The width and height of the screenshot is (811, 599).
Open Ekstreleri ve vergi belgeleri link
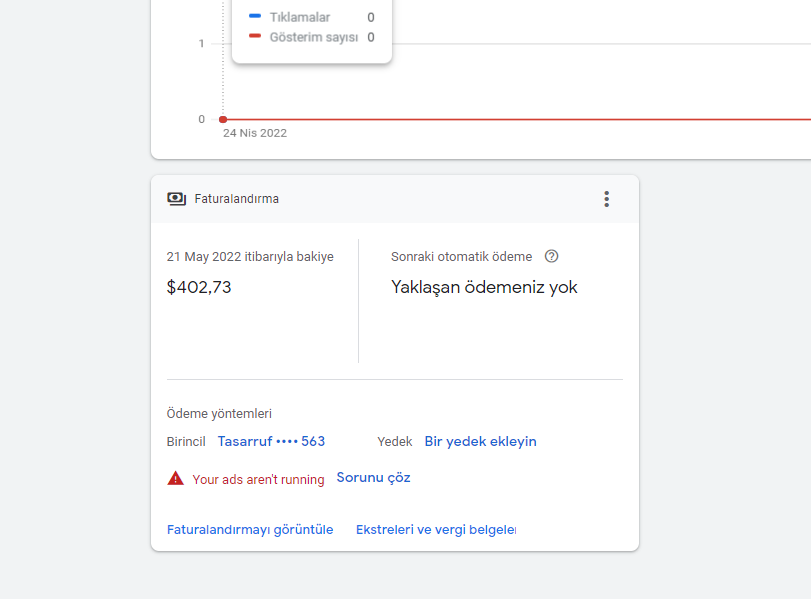[x=436, y=529]
